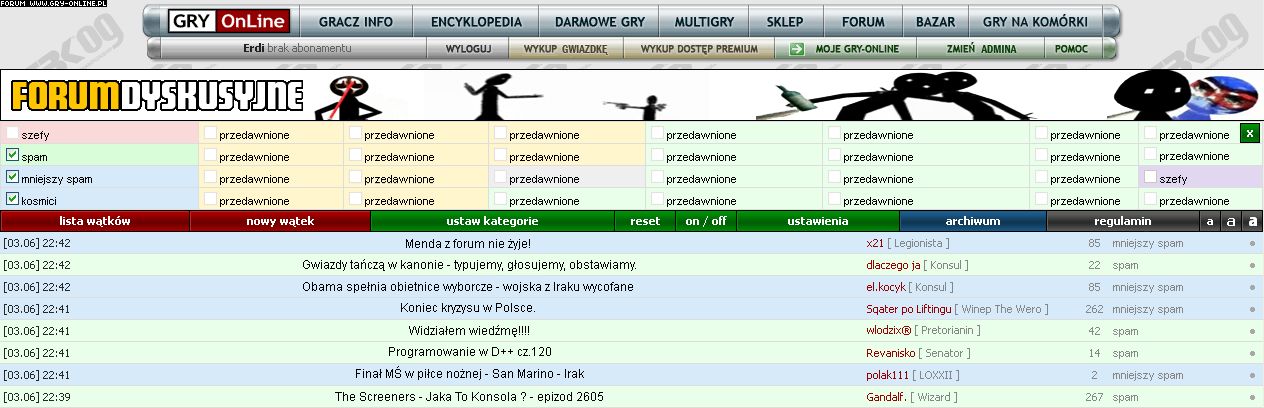Click the 'ustaw kategorie' button
The width and height of the screenshot is (1264, 408).
[x=492, y=221]
